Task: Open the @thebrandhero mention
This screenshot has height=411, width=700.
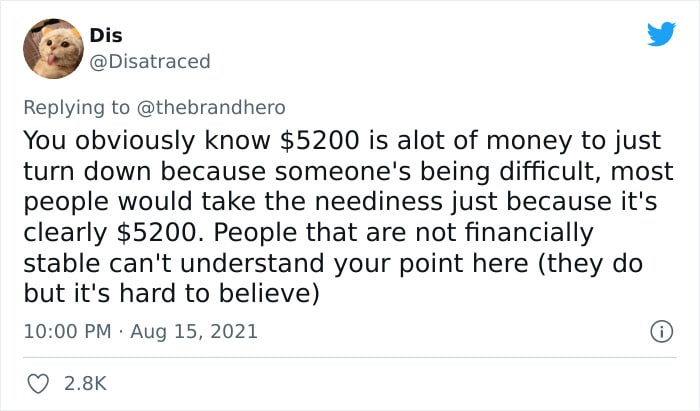Action: click(211, 108)
